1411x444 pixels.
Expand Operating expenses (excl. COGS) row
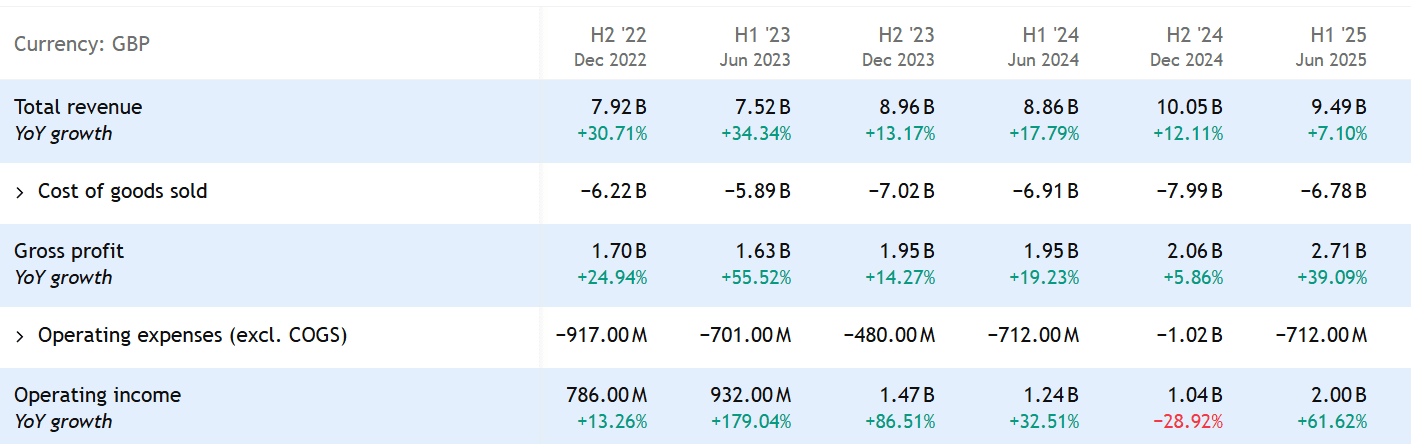pos(20,336)
